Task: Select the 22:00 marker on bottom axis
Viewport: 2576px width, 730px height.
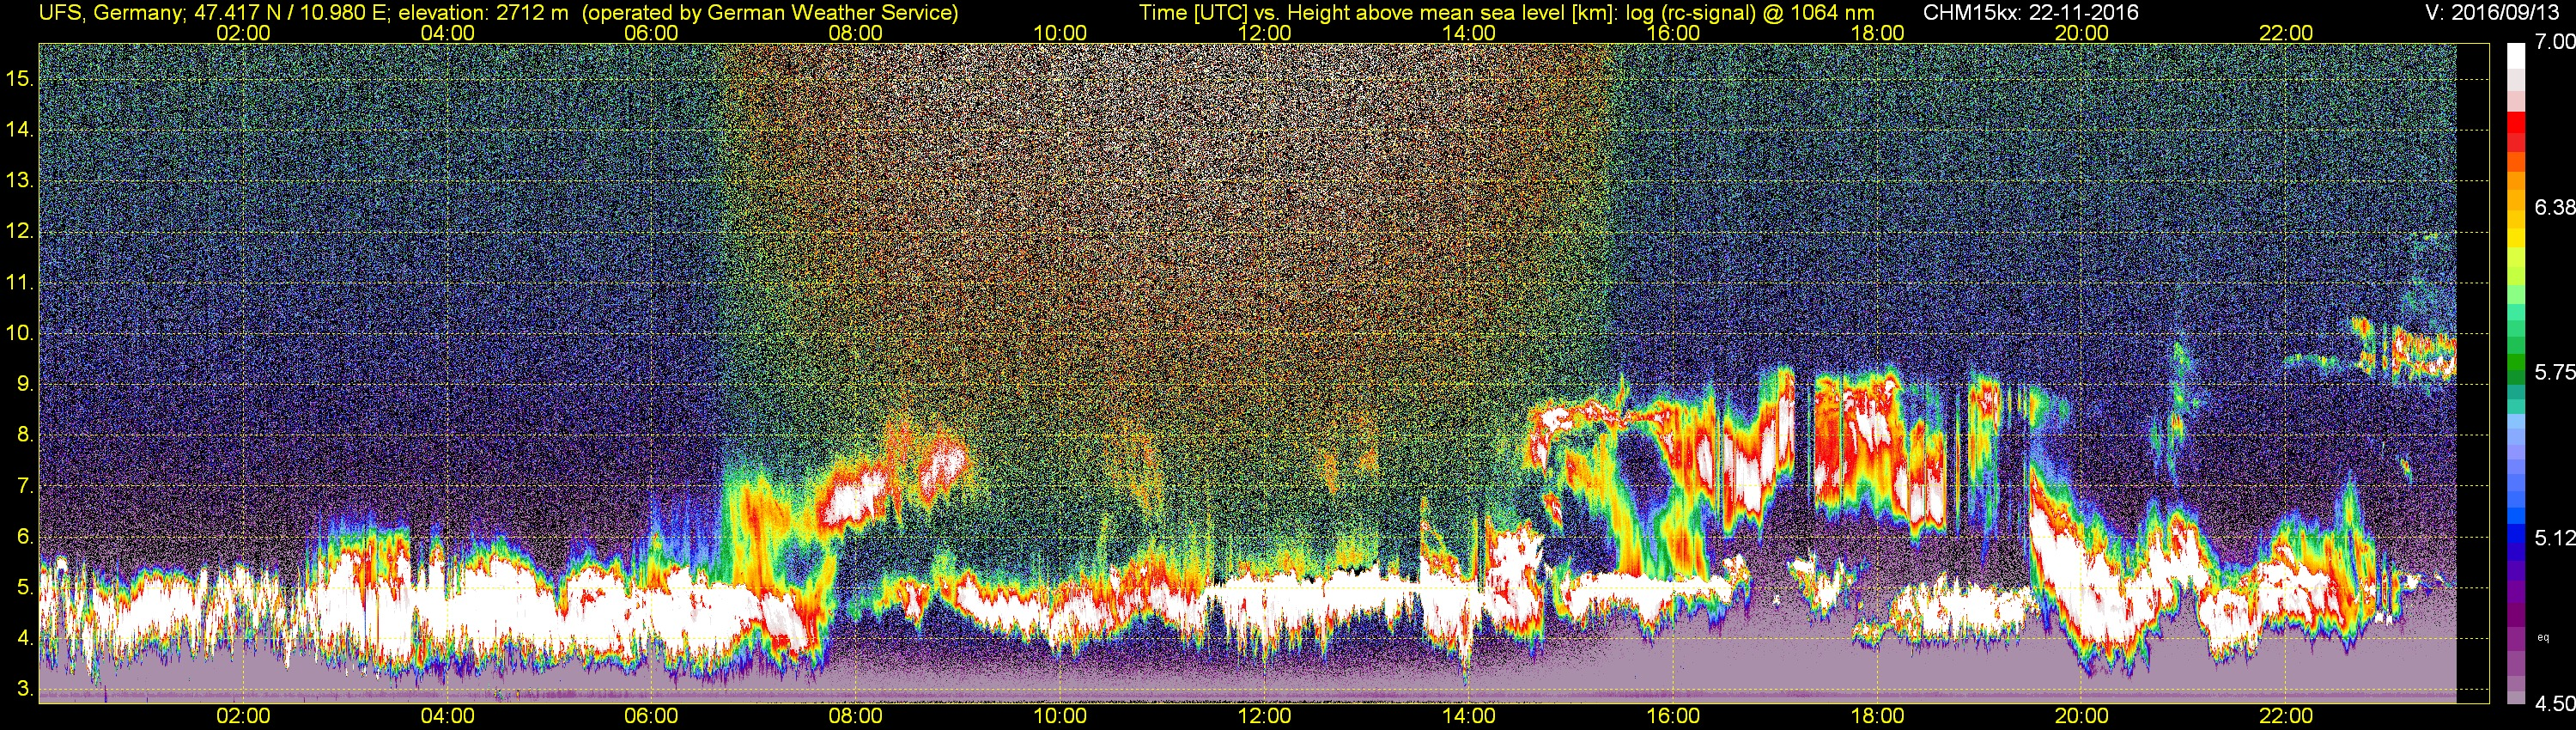Action: 2286,716
